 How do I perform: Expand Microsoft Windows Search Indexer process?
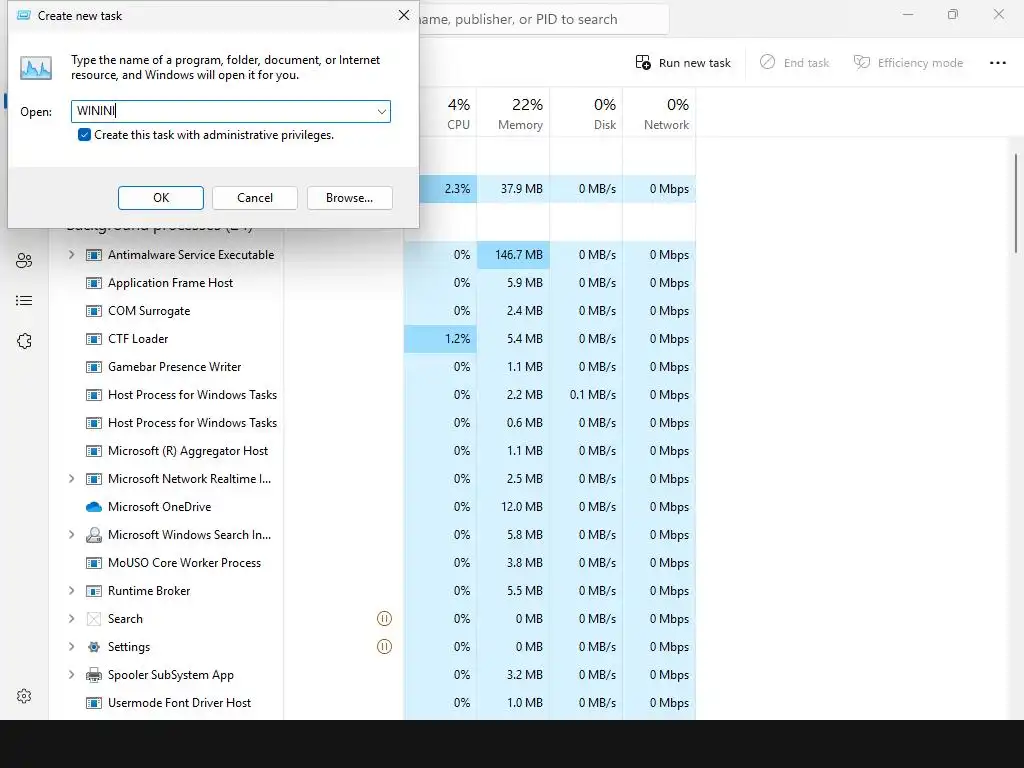pyautogui.click(x=71, y=535)
